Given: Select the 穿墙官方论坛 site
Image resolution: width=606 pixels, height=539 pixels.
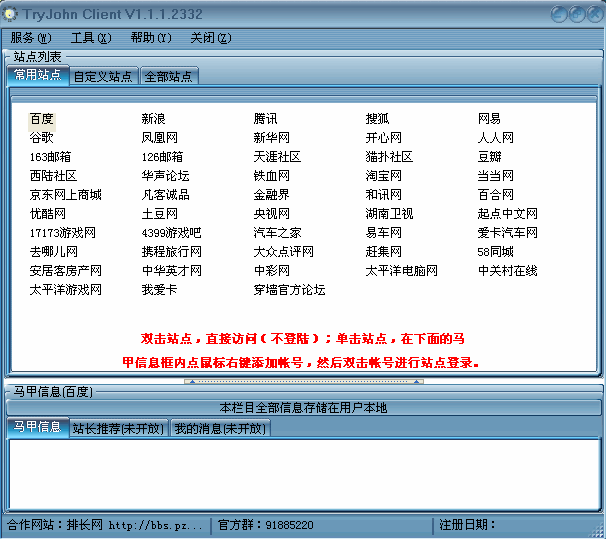Looking at the screenshot, I should pyautogui.click(x=289, y=290).
